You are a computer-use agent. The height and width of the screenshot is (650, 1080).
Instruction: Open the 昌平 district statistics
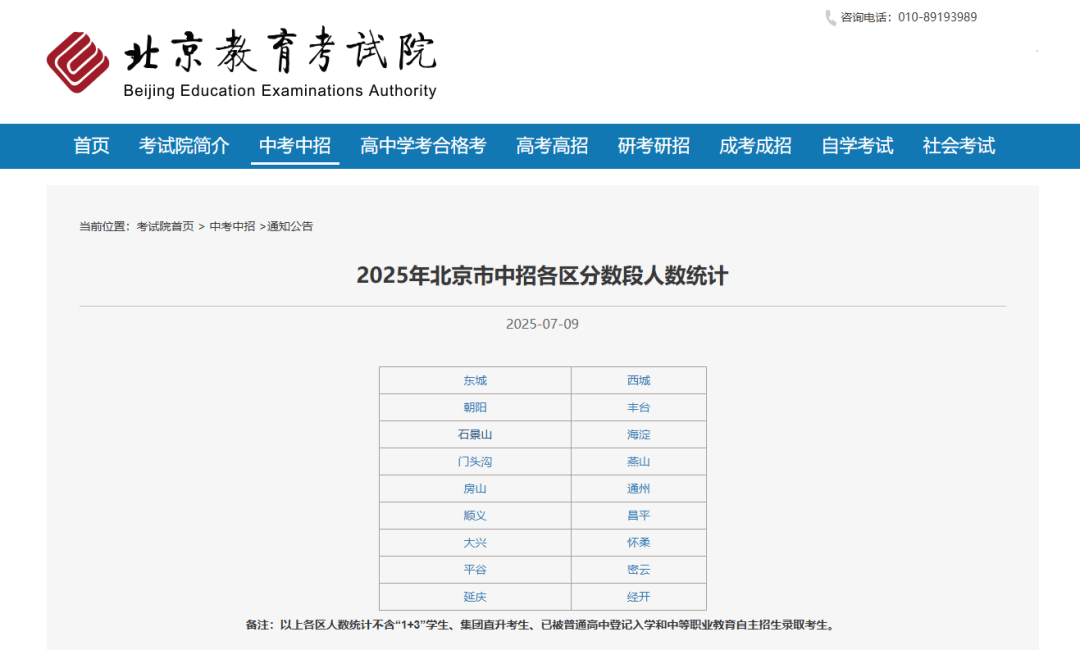639,515
